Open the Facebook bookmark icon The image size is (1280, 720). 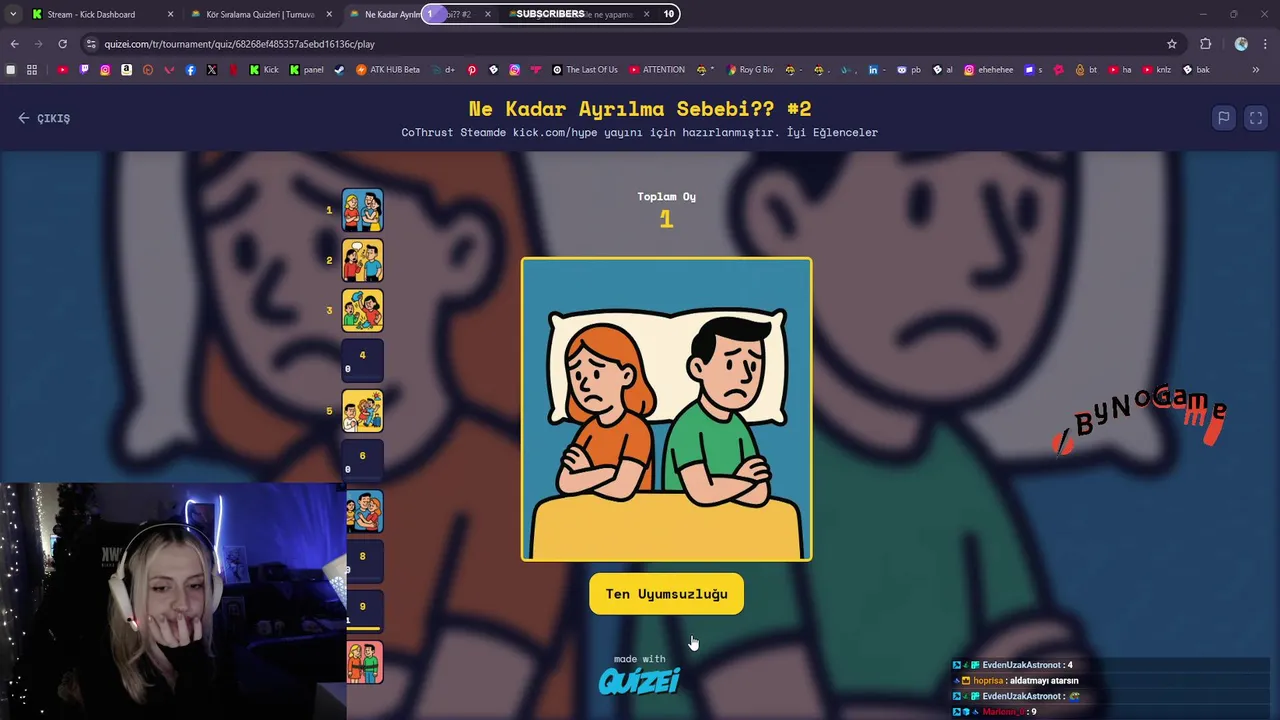point(190,70)
